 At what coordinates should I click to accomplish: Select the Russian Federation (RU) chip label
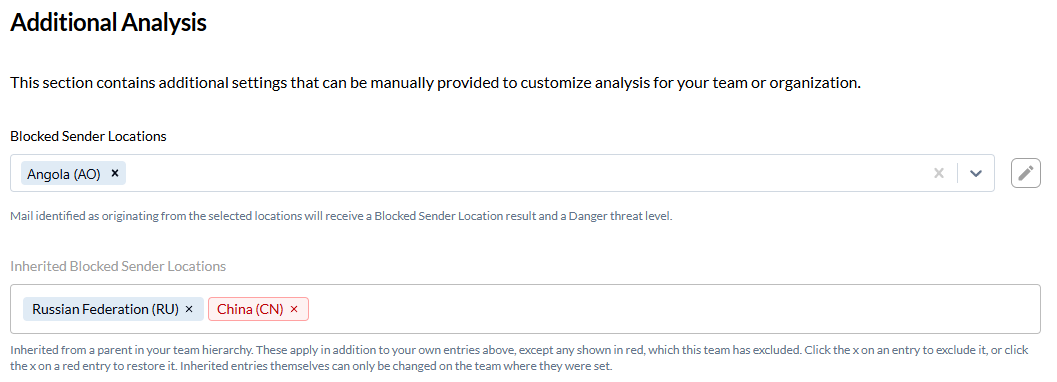(x=105, y=309)
